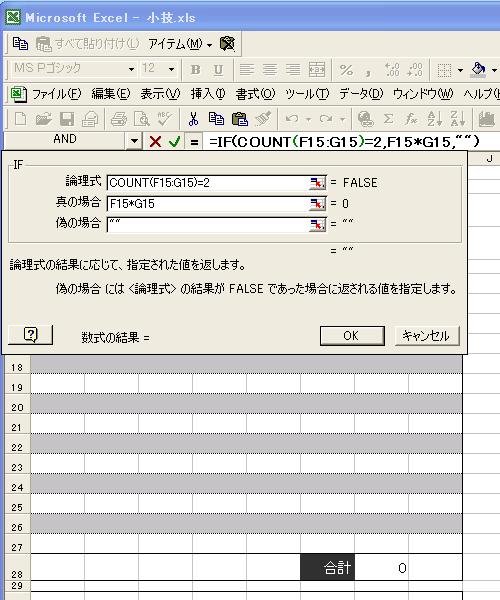
Task: Apply percent style format
Action: 347,70
